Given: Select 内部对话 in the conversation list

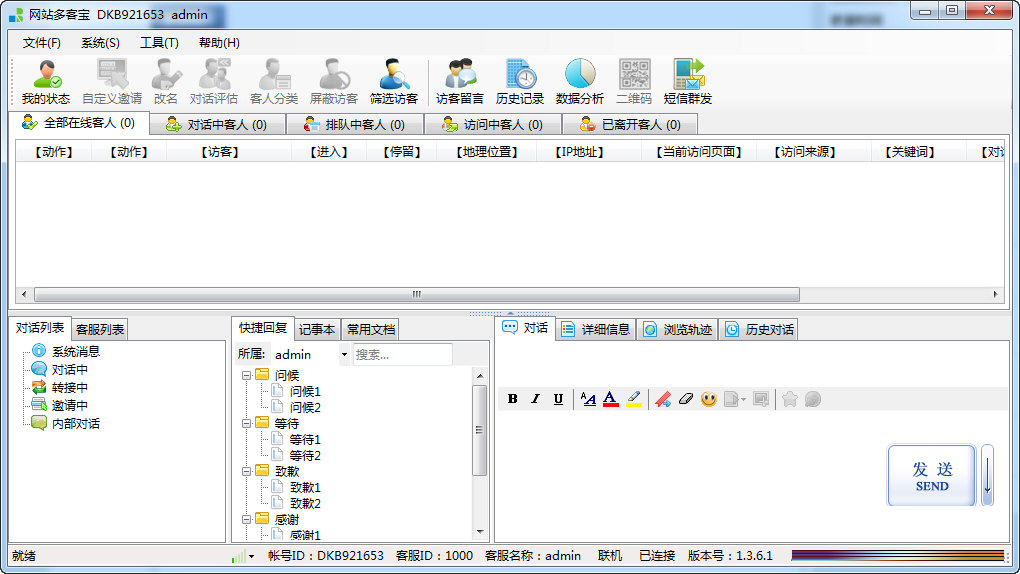Looking at the screenshot, I should coord(75,424).
